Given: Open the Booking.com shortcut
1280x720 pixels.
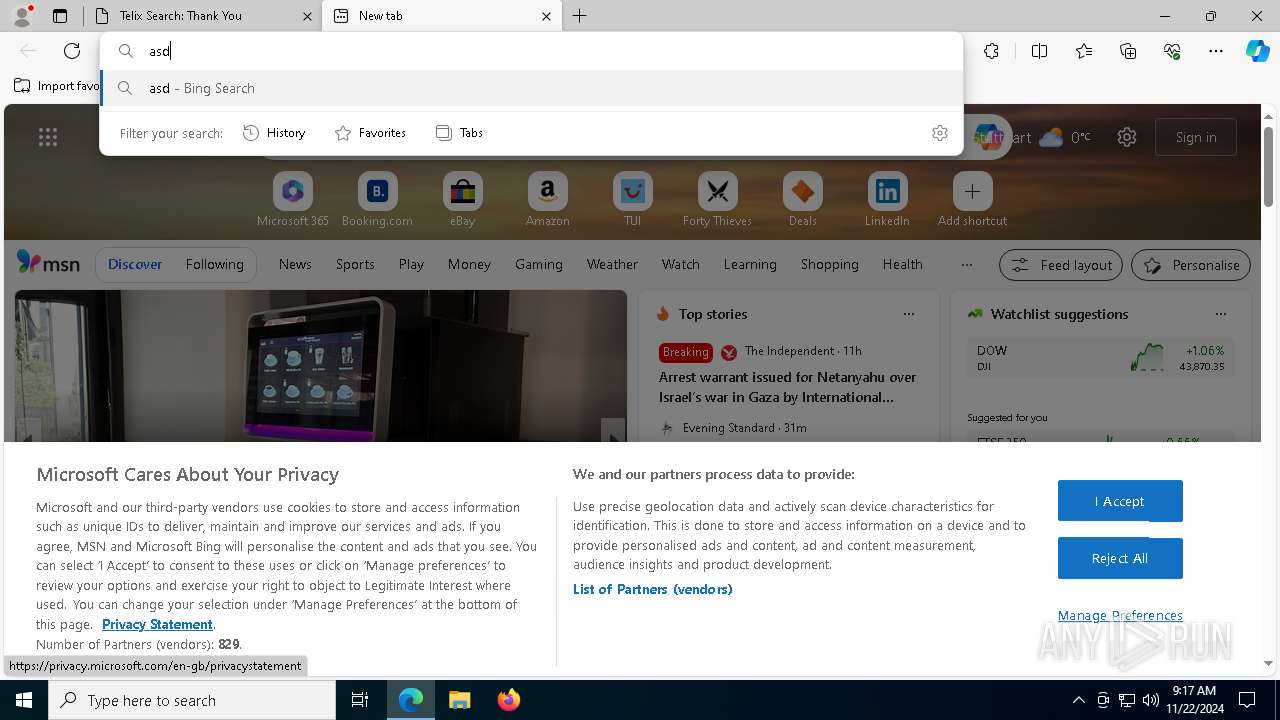Looking at the screenshot, I should click(378, 200).
